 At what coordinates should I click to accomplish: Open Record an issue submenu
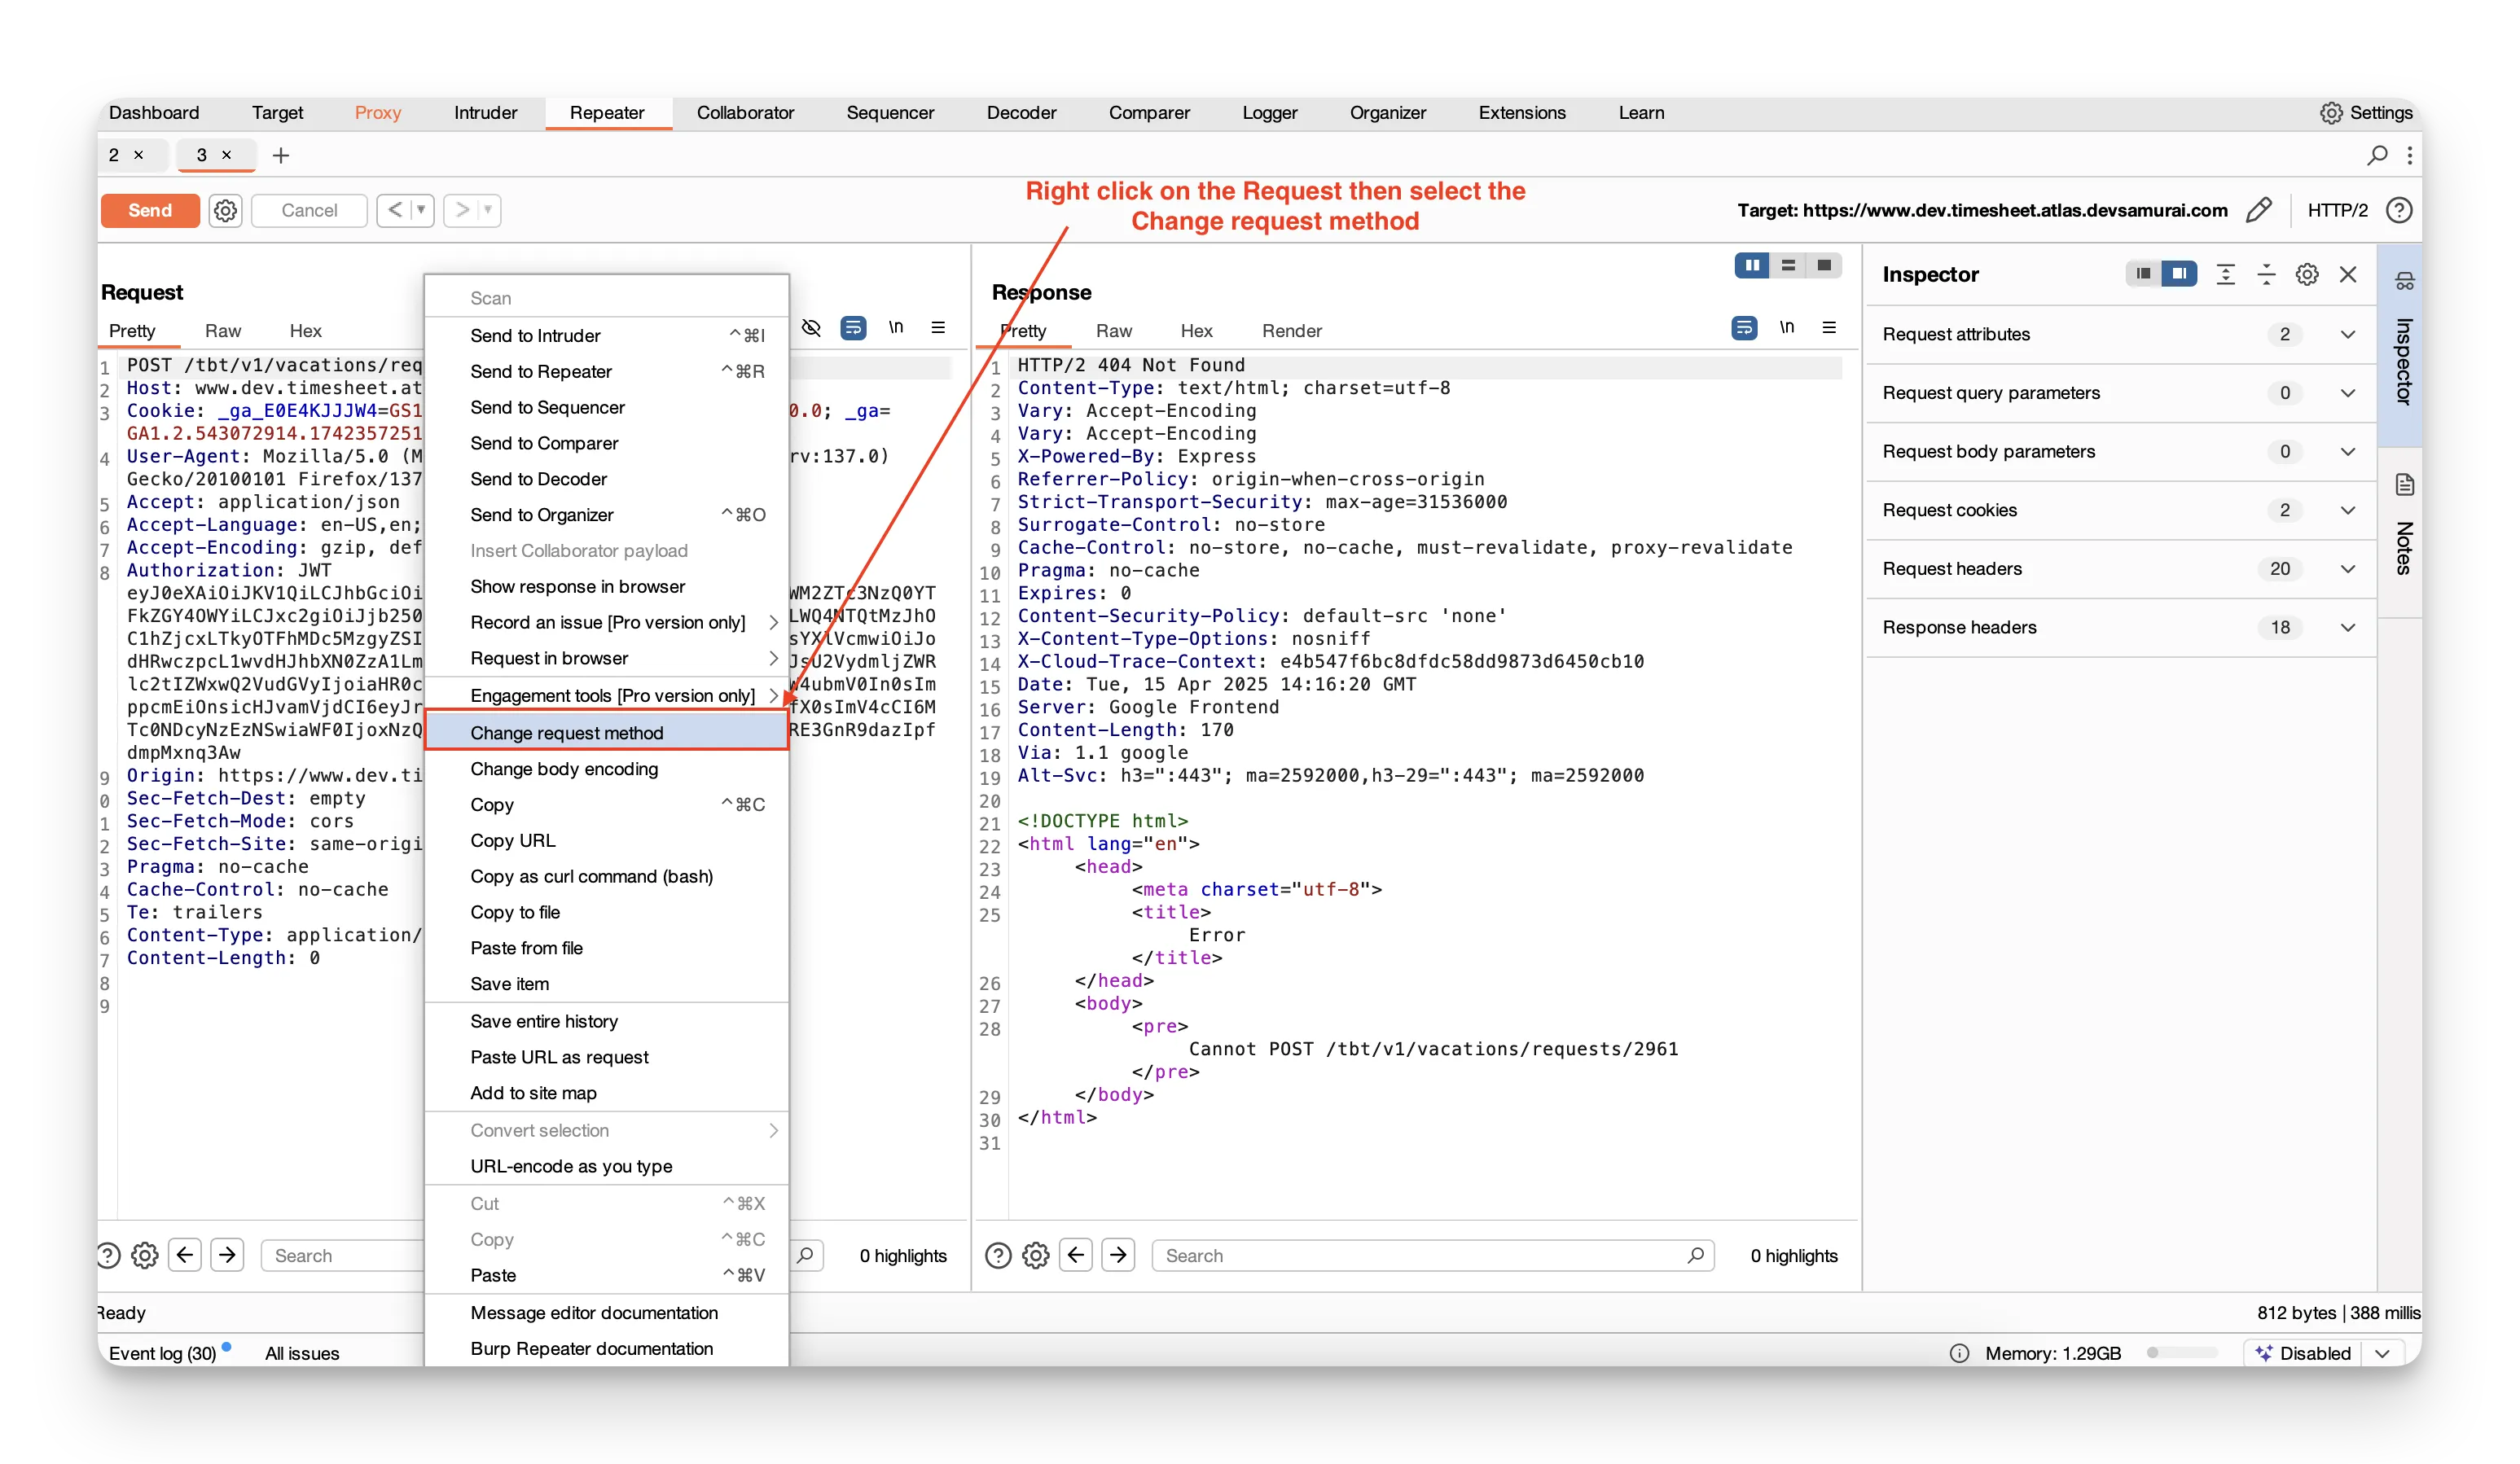(607, 622)
